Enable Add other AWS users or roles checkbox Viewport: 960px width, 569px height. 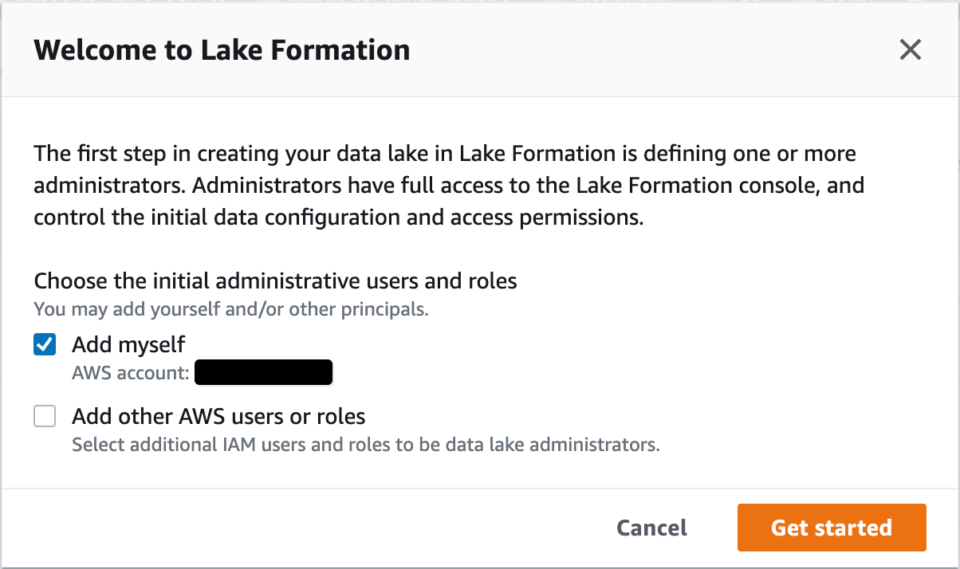tap(45, 416)
